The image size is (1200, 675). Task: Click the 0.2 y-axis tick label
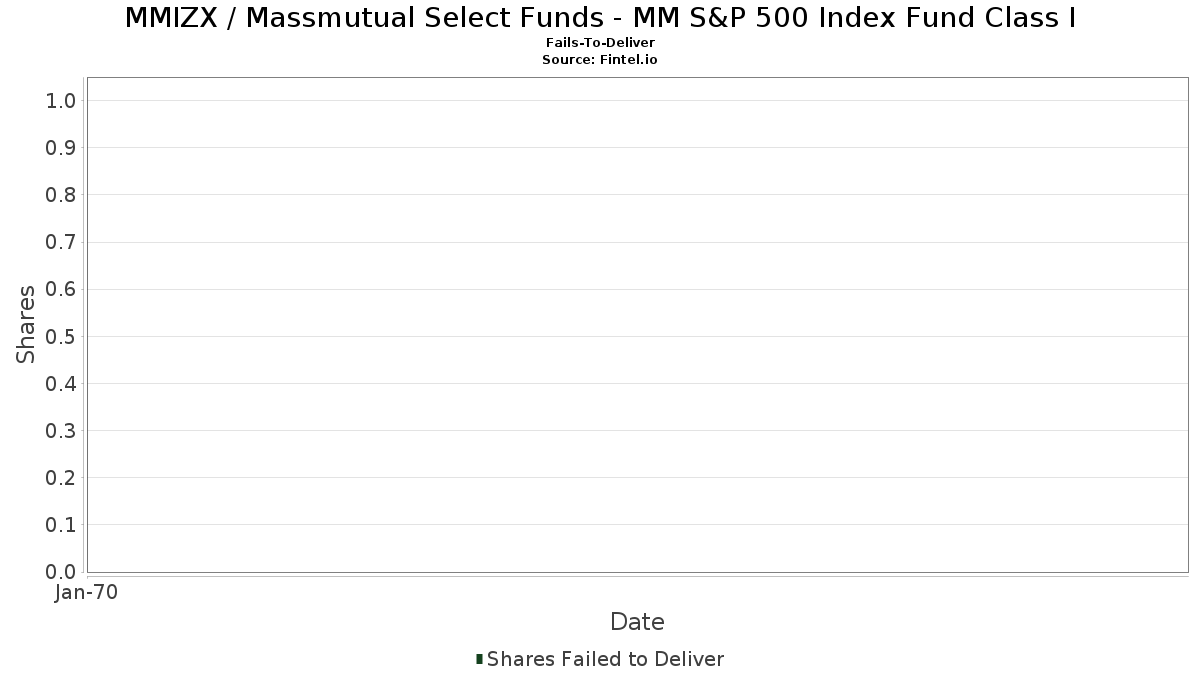pyautogui.click(x=61, y=478)
